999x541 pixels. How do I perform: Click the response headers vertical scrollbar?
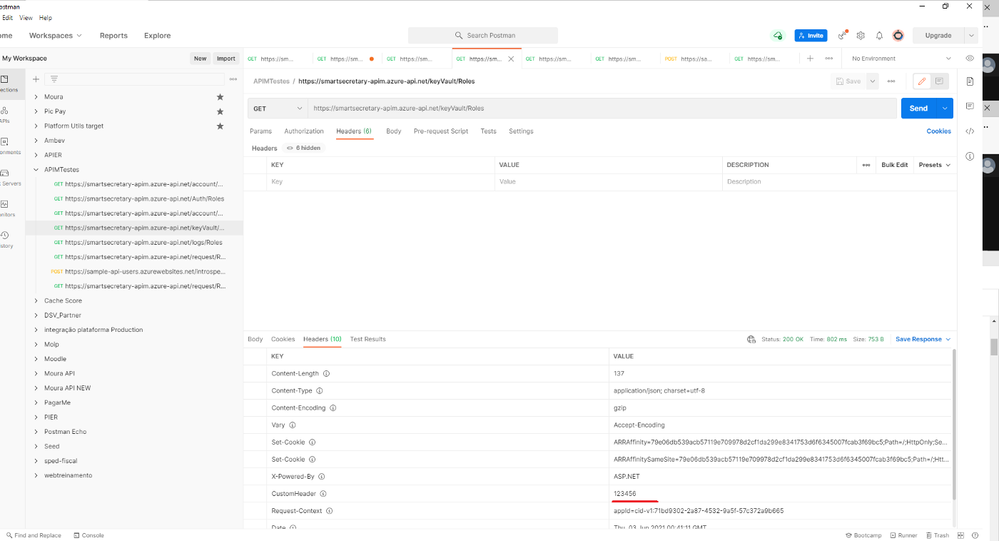[x=954, y=424]
